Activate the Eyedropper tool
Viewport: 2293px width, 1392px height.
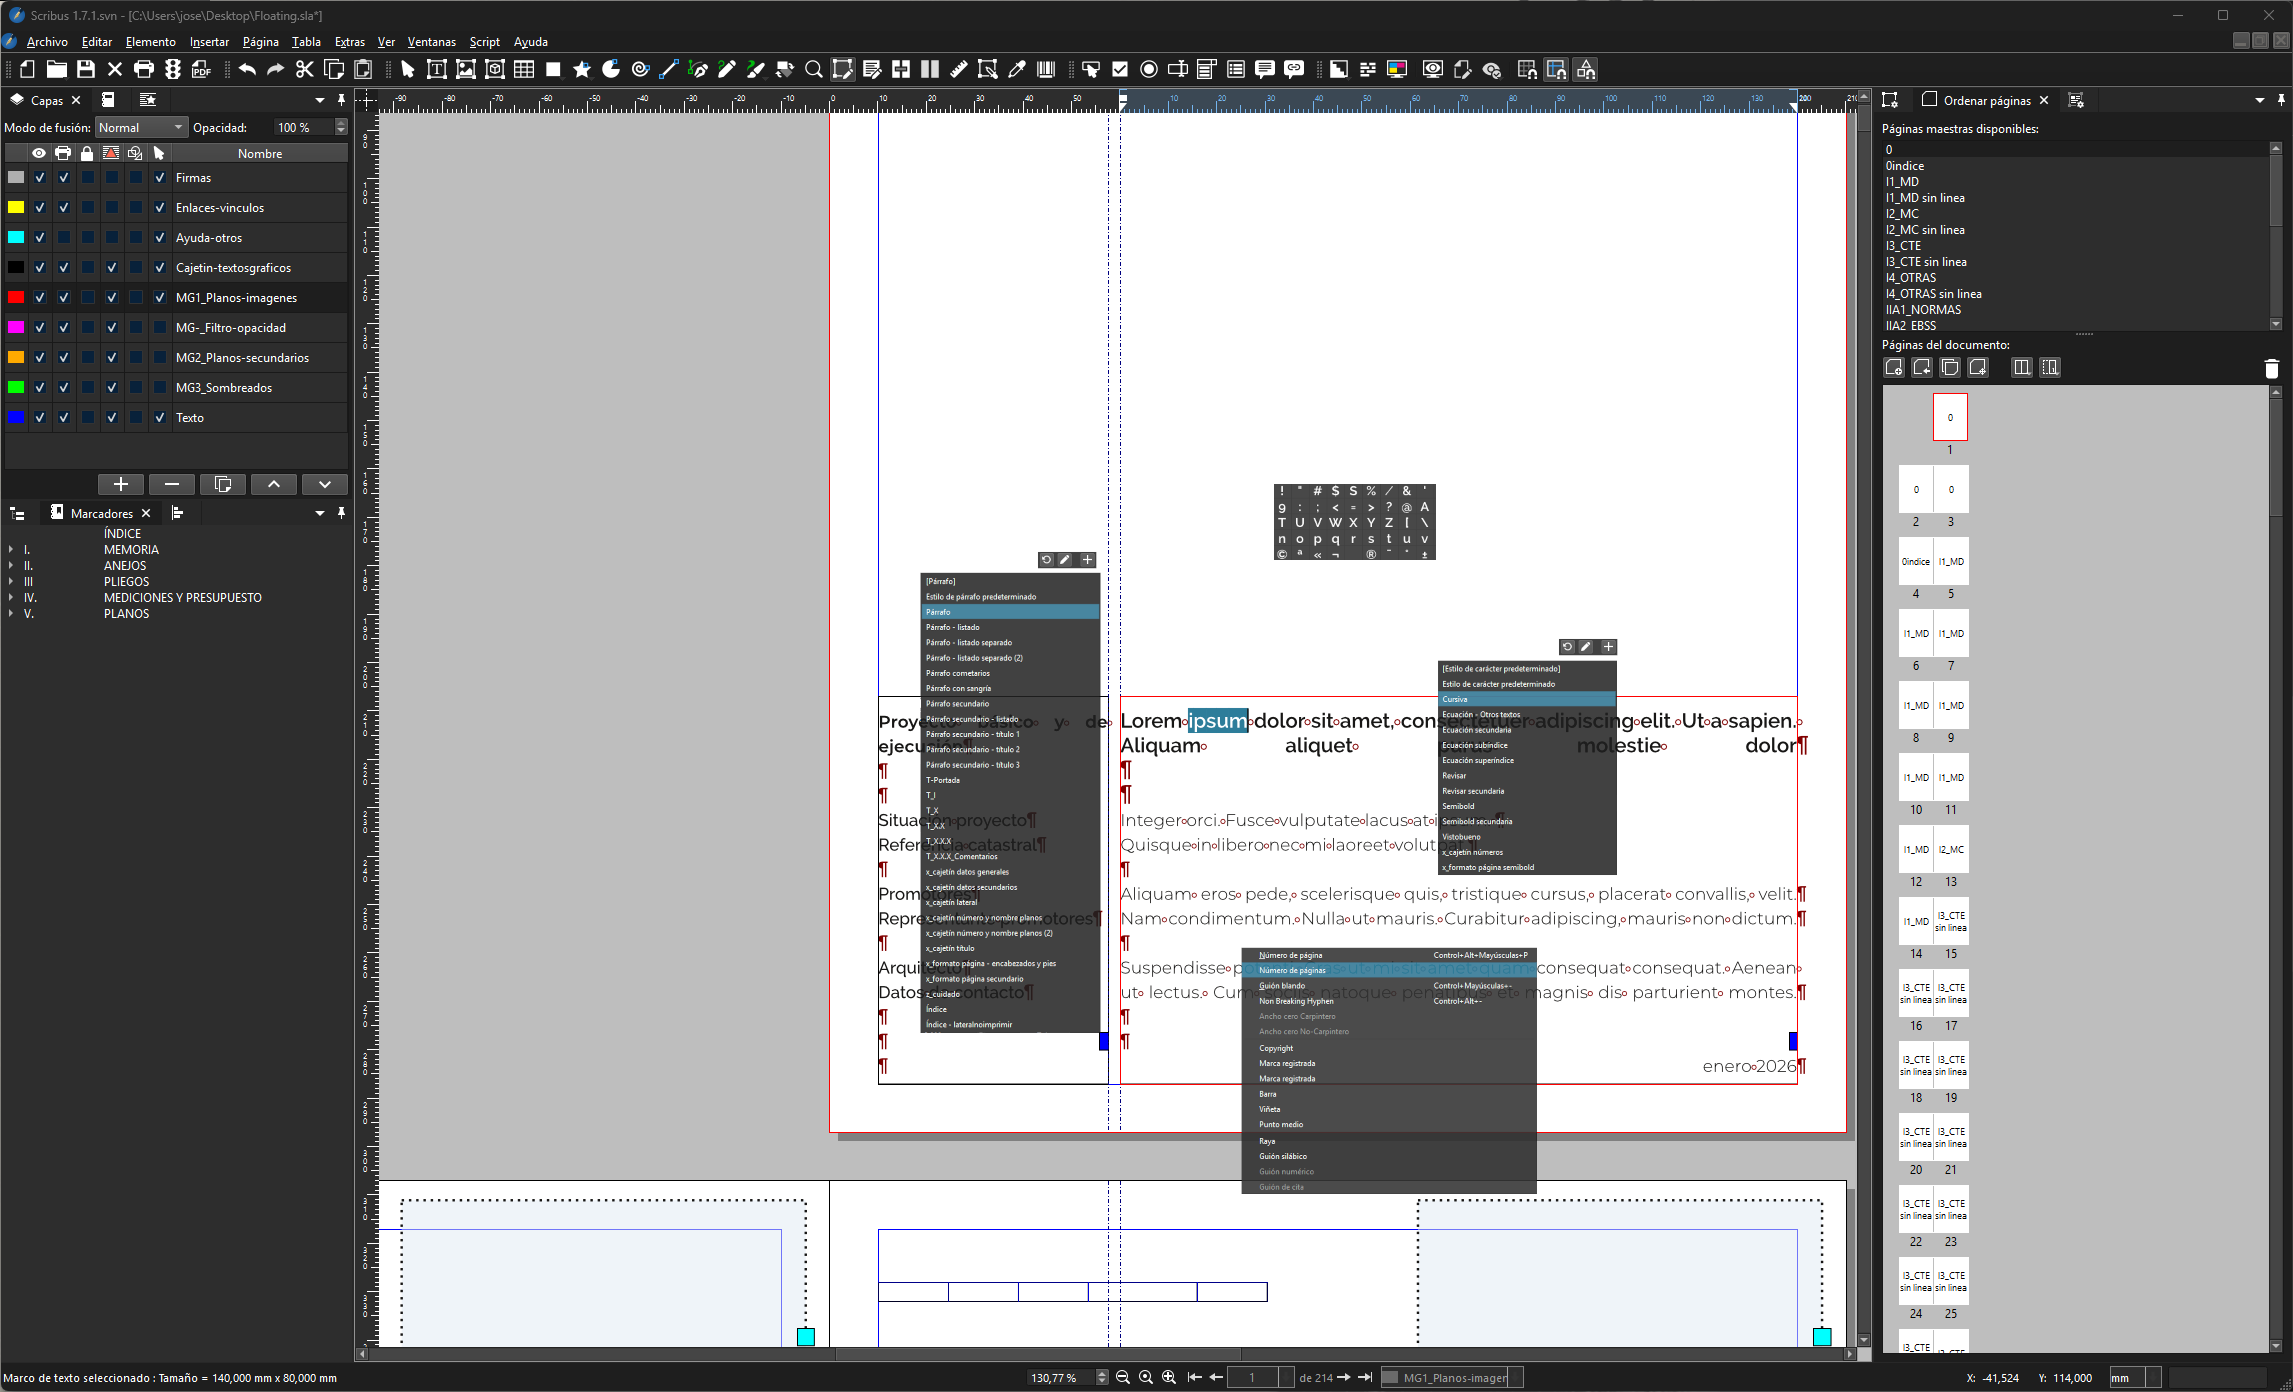(1016, 69)
